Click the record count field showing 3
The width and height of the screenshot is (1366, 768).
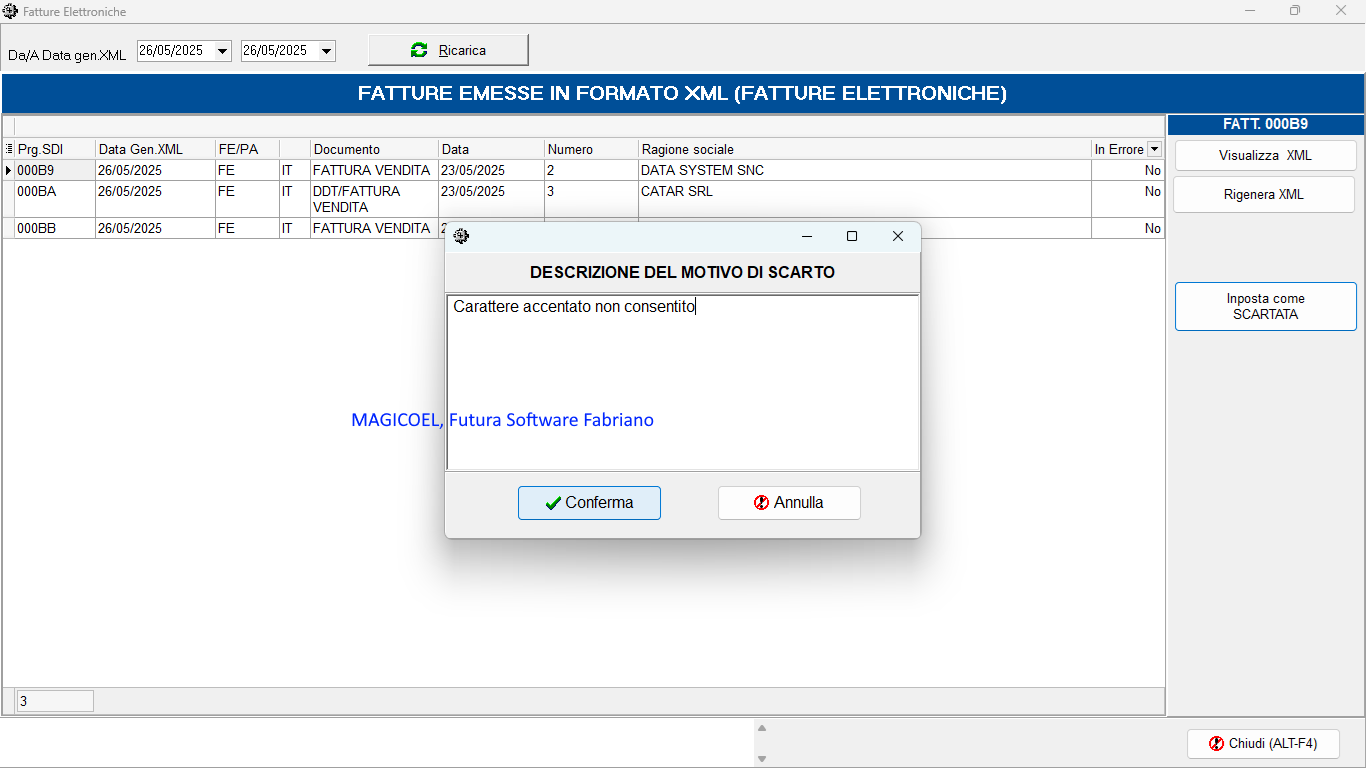coord(55,701)
